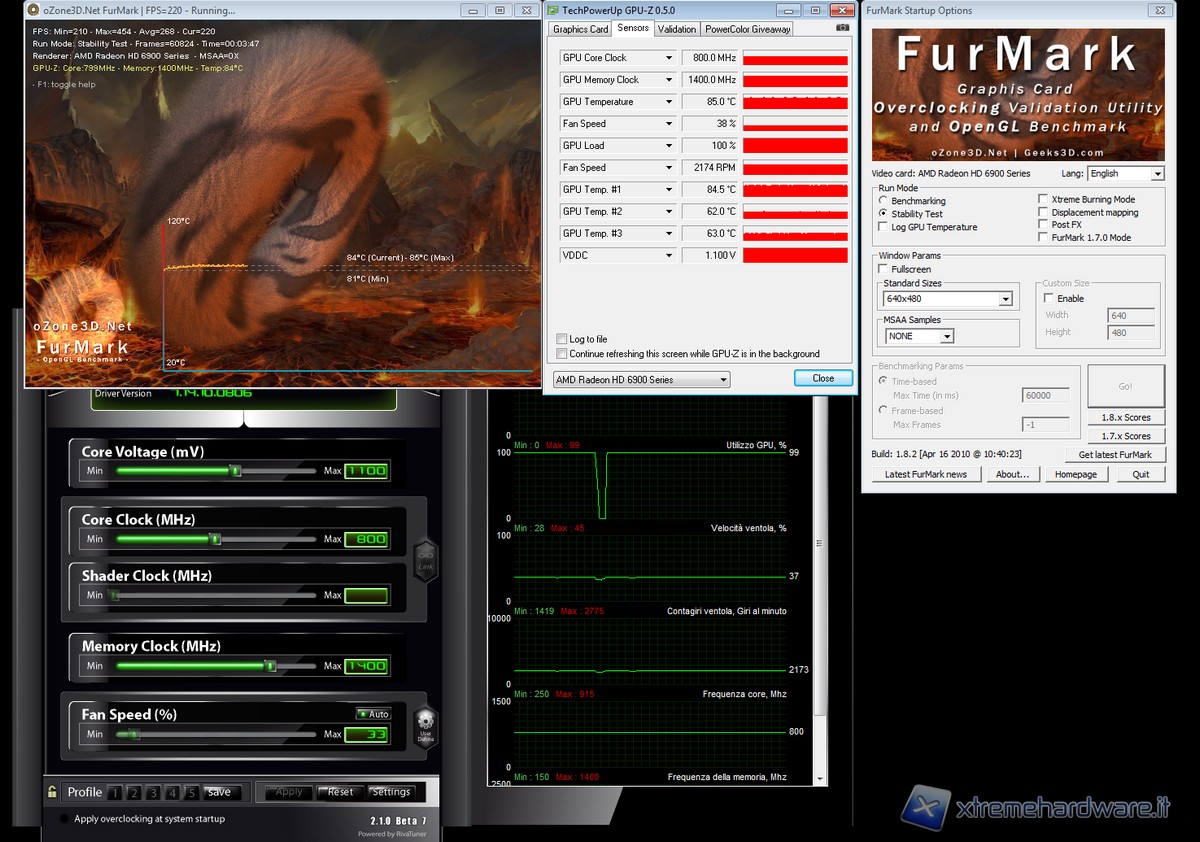Open Latest FurMark news
This screenshot has height=842, width=1200.
point(926,474)
